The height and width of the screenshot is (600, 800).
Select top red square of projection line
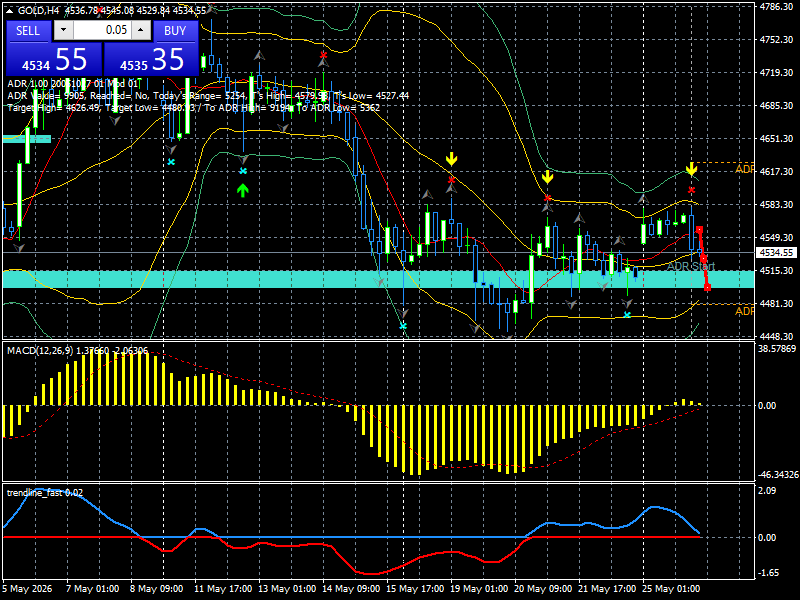tap(699, 230)
